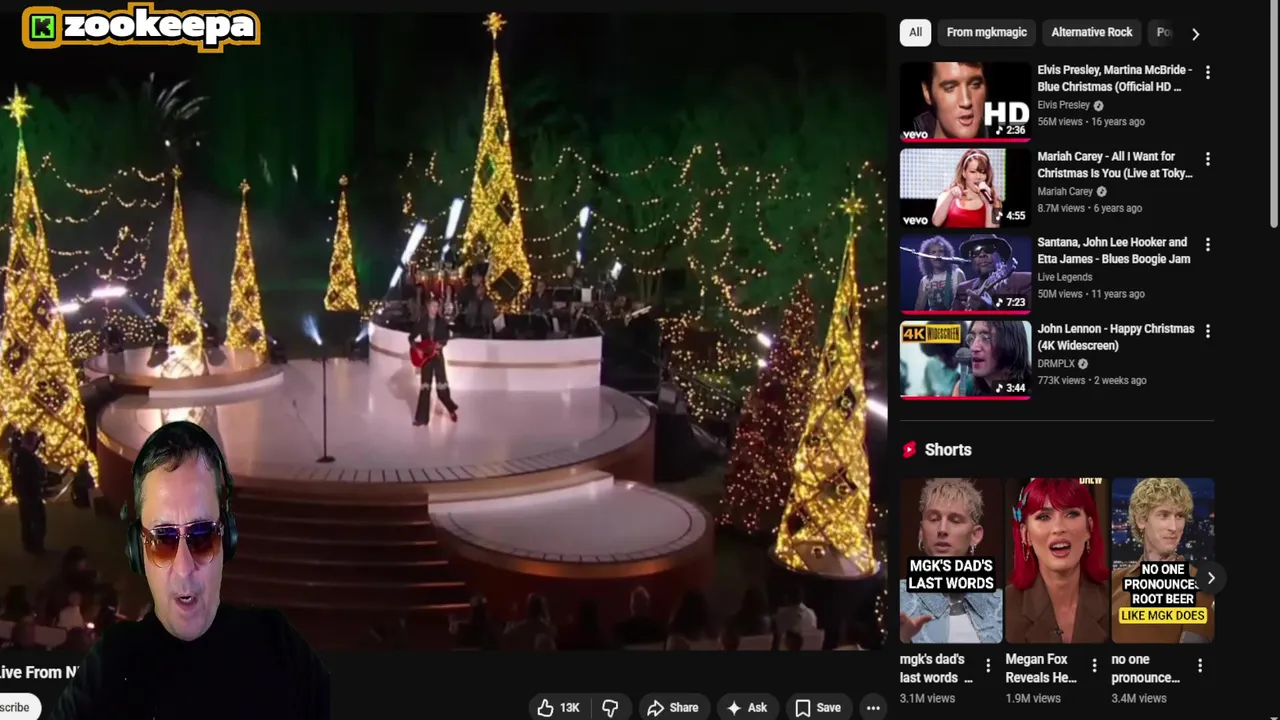The image size is (1280, 720).
Task: Select the Alternative Rock chip
Action: click(1092, 32)
